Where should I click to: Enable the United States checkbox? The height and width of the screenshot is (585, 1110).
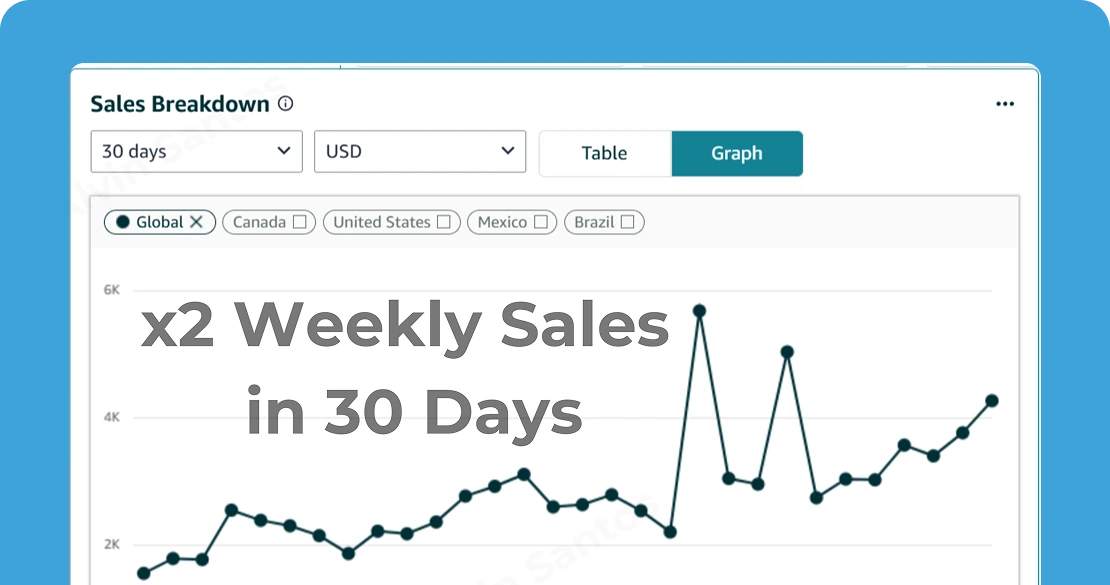tap(444, 222)
